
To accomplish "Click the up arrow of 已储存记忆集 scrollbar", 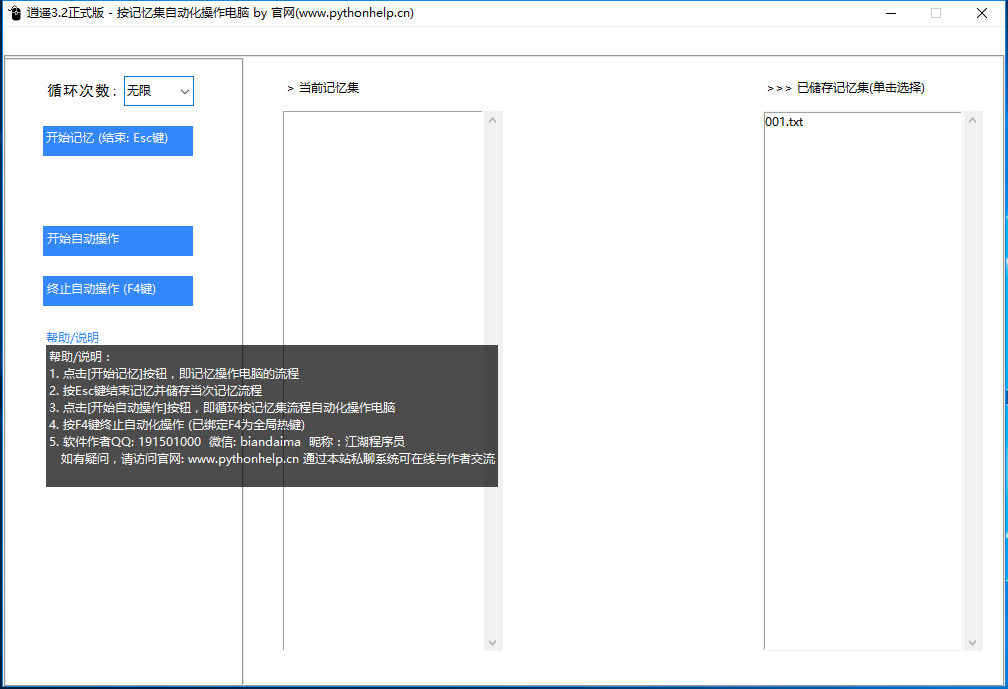I will pos(974,121).
